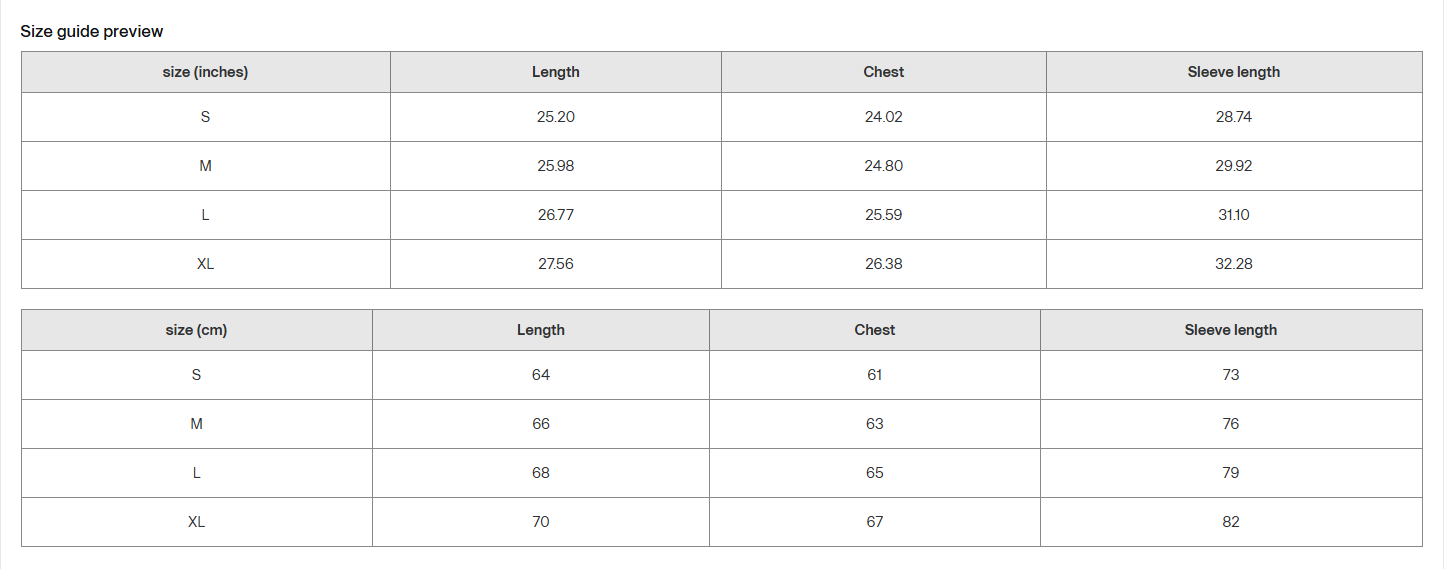Click the 28.74 sleeve length cell
The width and height of the screenshot is (1445, 569).
[1233, 117]
